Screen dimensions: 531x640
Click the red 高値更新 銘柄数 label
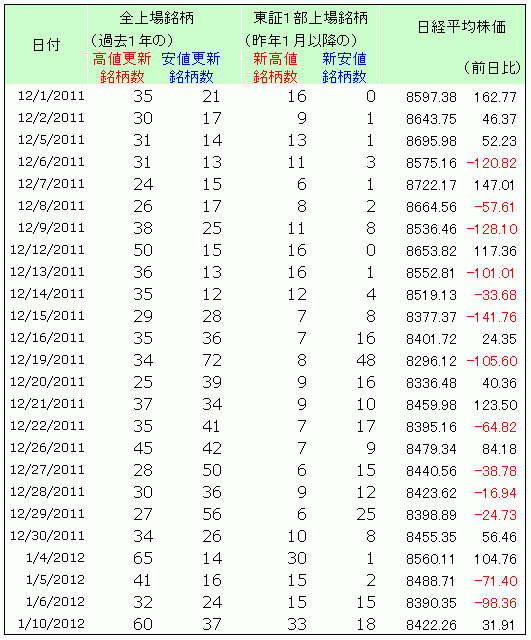[x=122, y=67]
